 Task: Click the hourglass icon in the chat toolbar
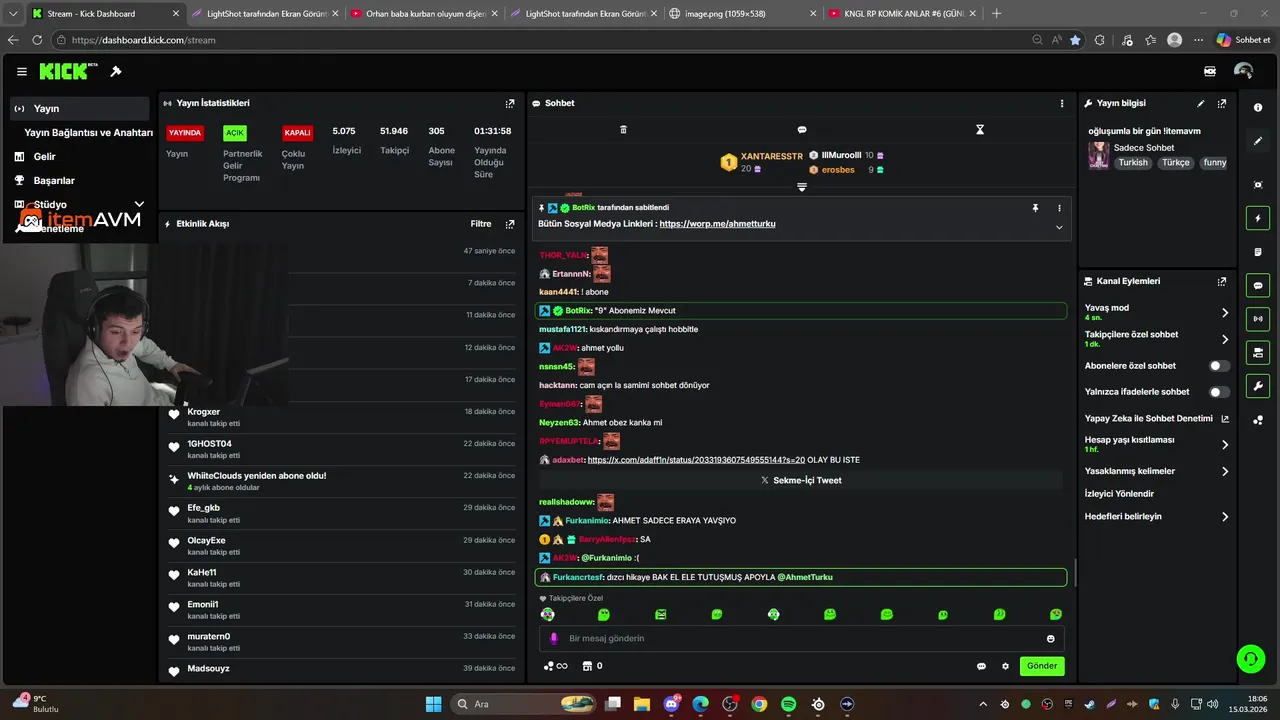[x=980, y=130]
